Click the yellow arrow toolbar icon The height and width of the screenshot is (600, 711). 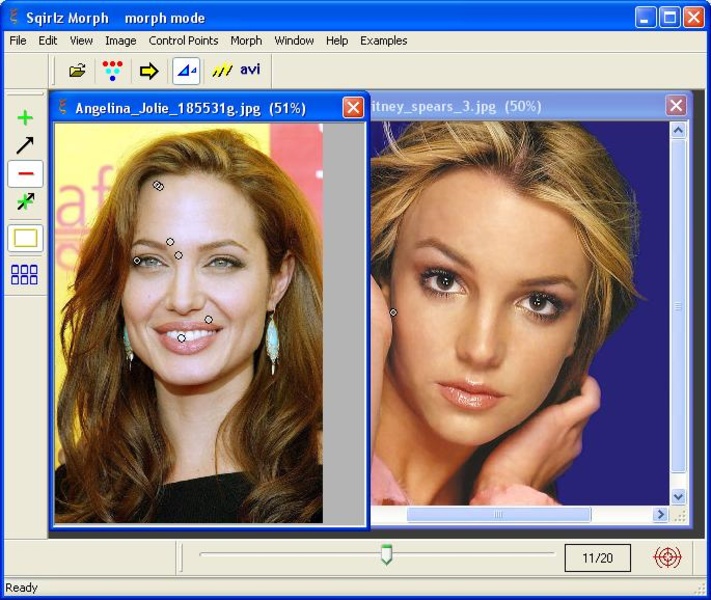[149, 71]
